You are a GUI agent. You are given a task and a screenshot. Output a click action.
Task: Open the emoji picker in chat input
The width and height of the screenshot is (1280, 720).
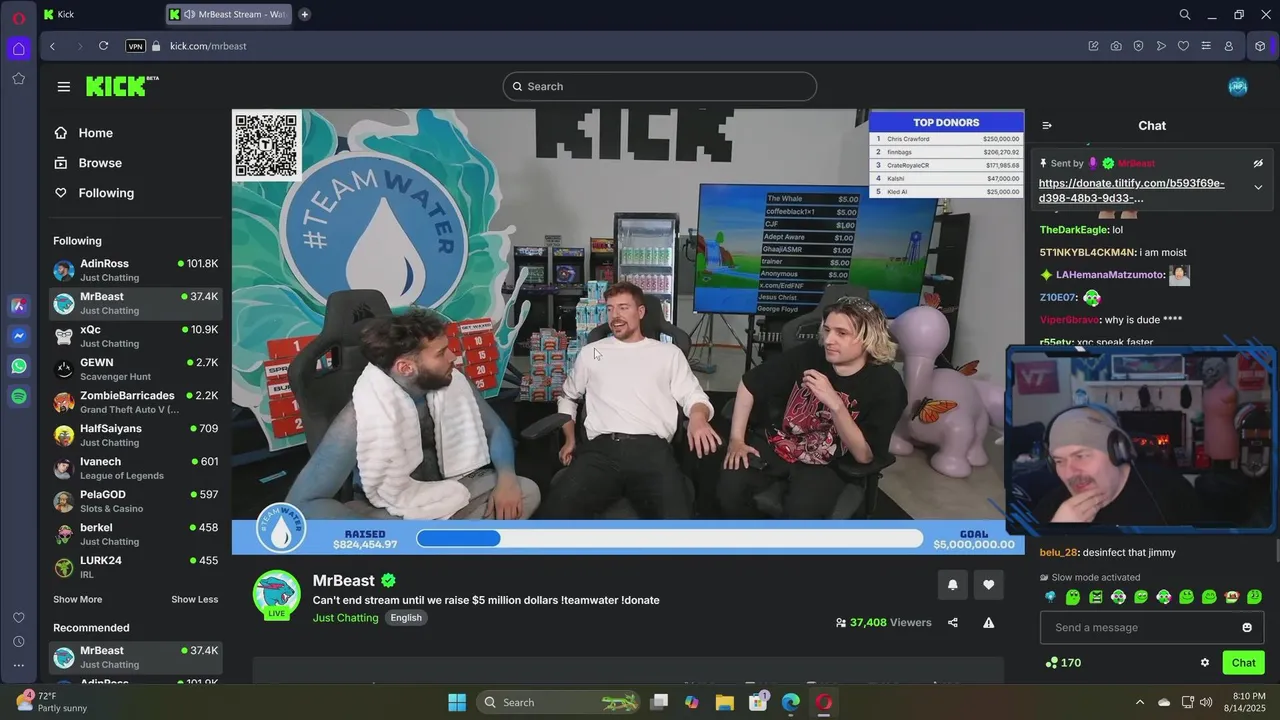tap(1247, 628)
